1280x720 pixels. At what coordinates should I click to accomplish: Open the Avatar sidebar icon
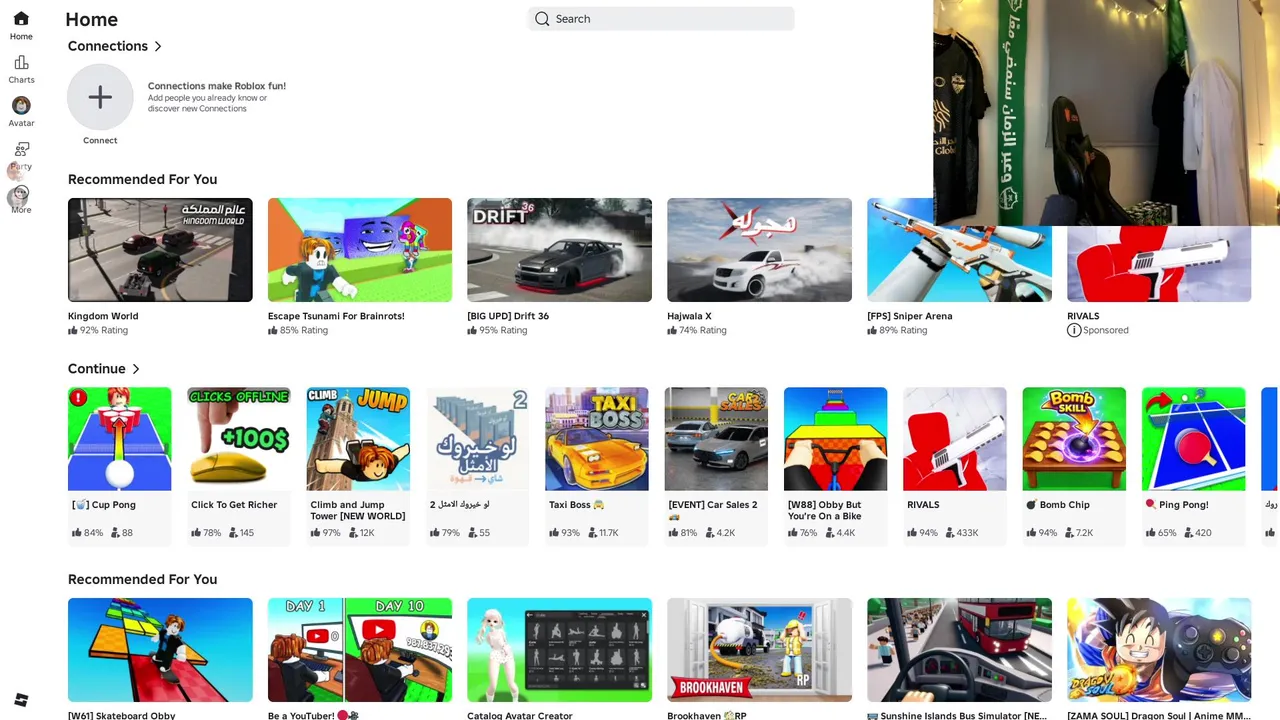(x=21, y=105)
